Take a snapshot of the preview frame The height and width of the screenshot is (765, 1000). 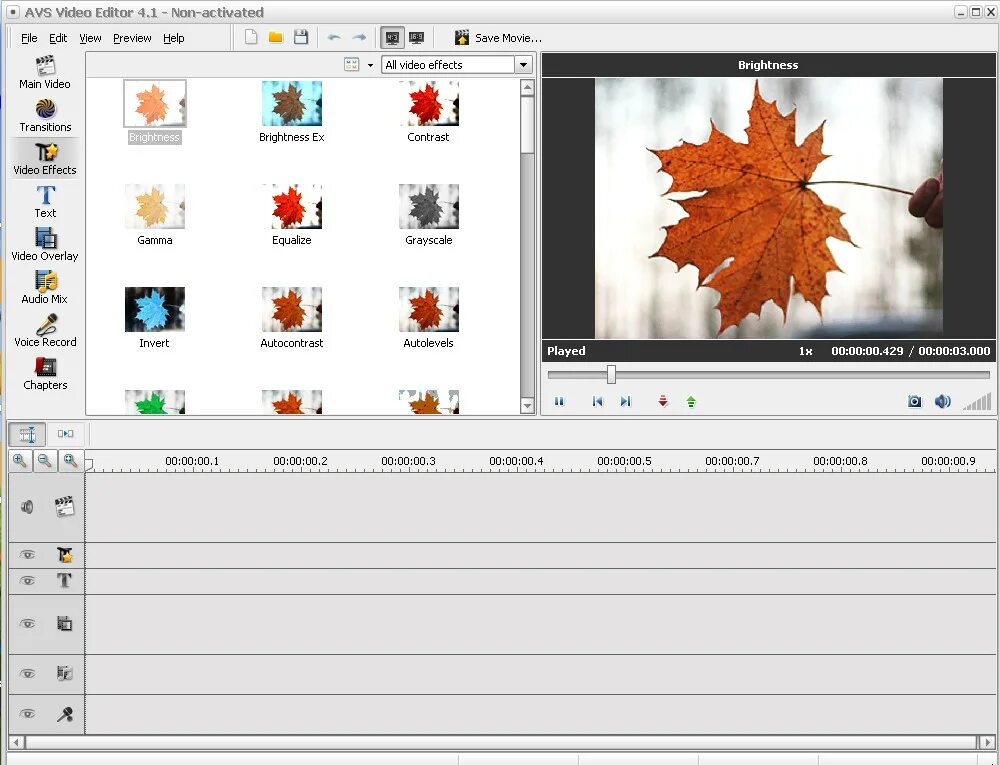pyautogui.click(x=913, y=401)
